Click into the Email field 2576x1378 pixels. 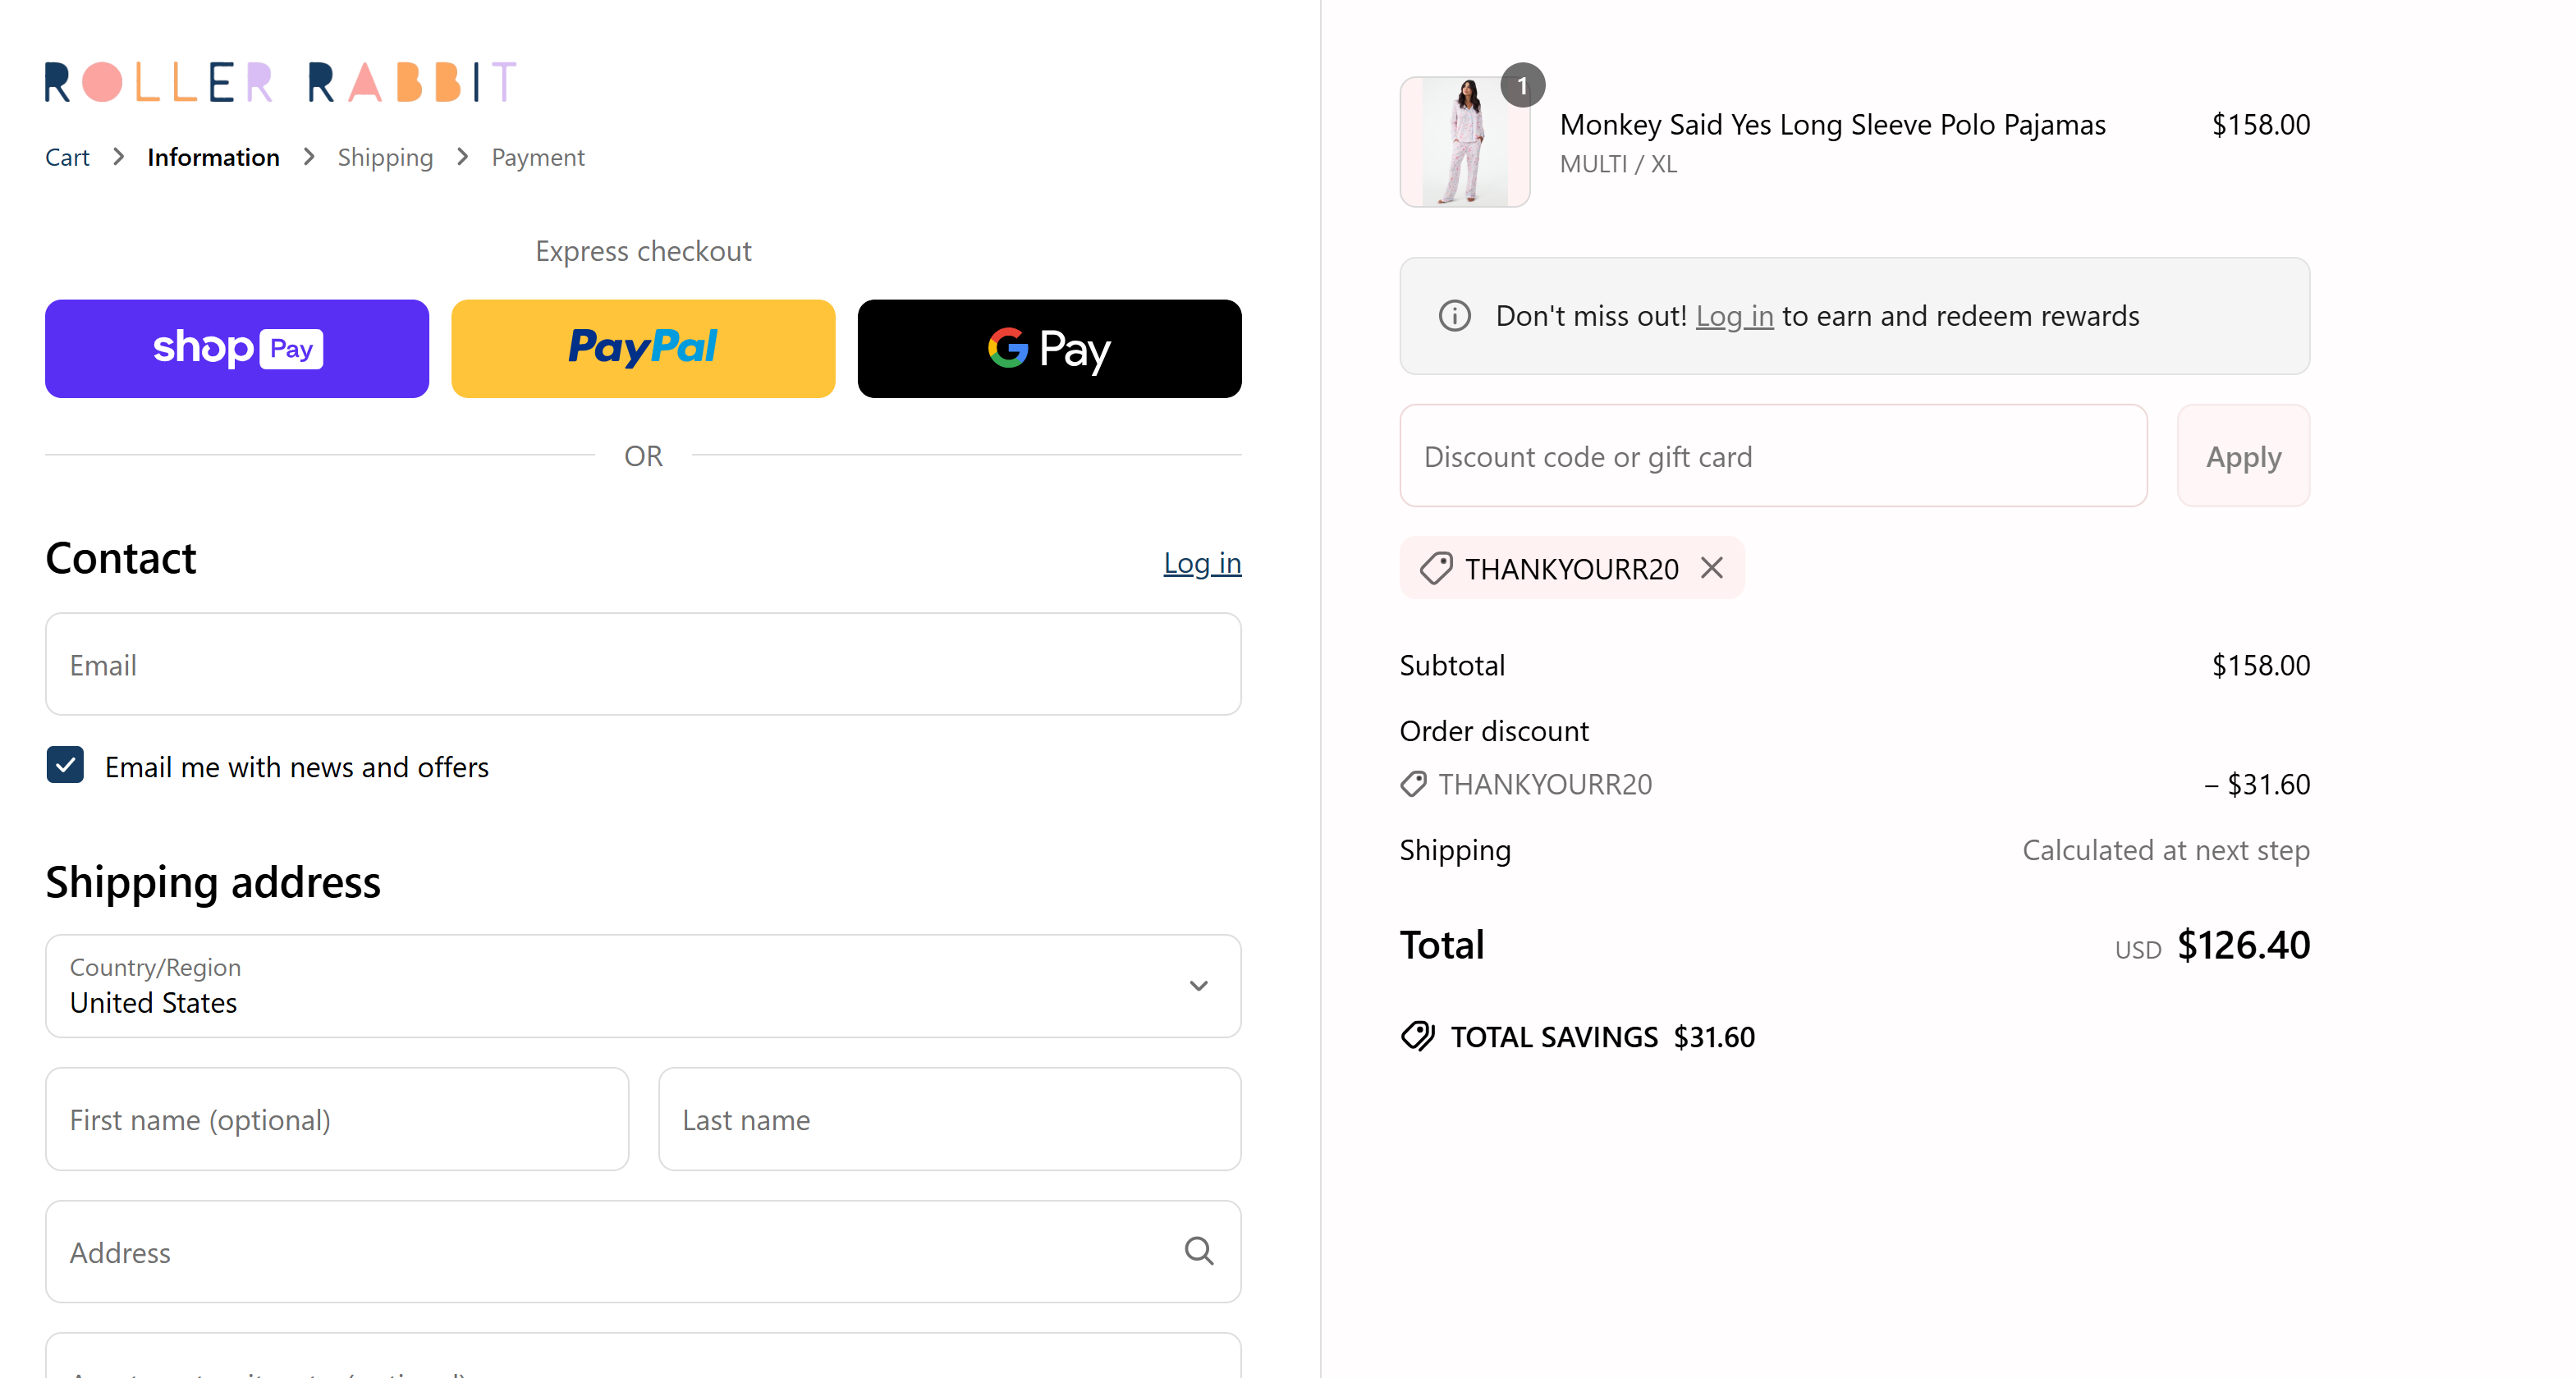coord(643,664)
